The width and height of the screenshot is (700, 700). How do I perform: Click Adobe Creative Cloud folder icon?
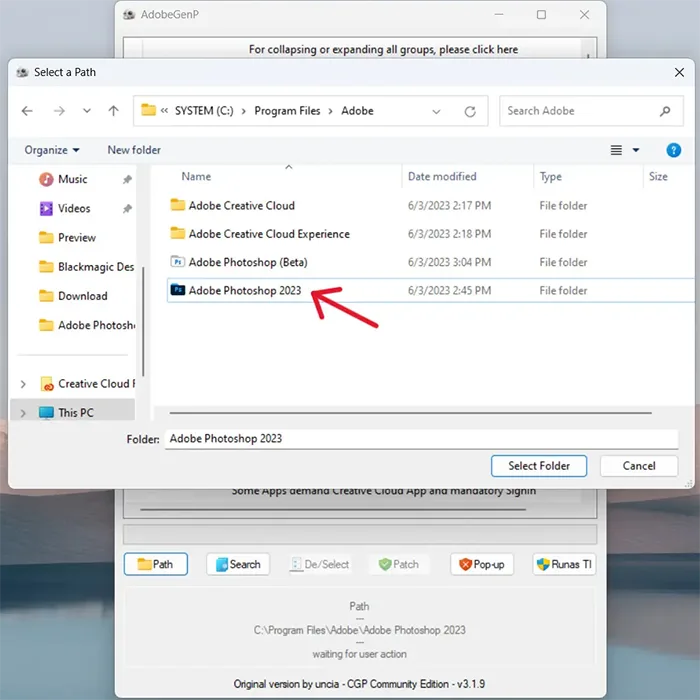click(178, 205)
